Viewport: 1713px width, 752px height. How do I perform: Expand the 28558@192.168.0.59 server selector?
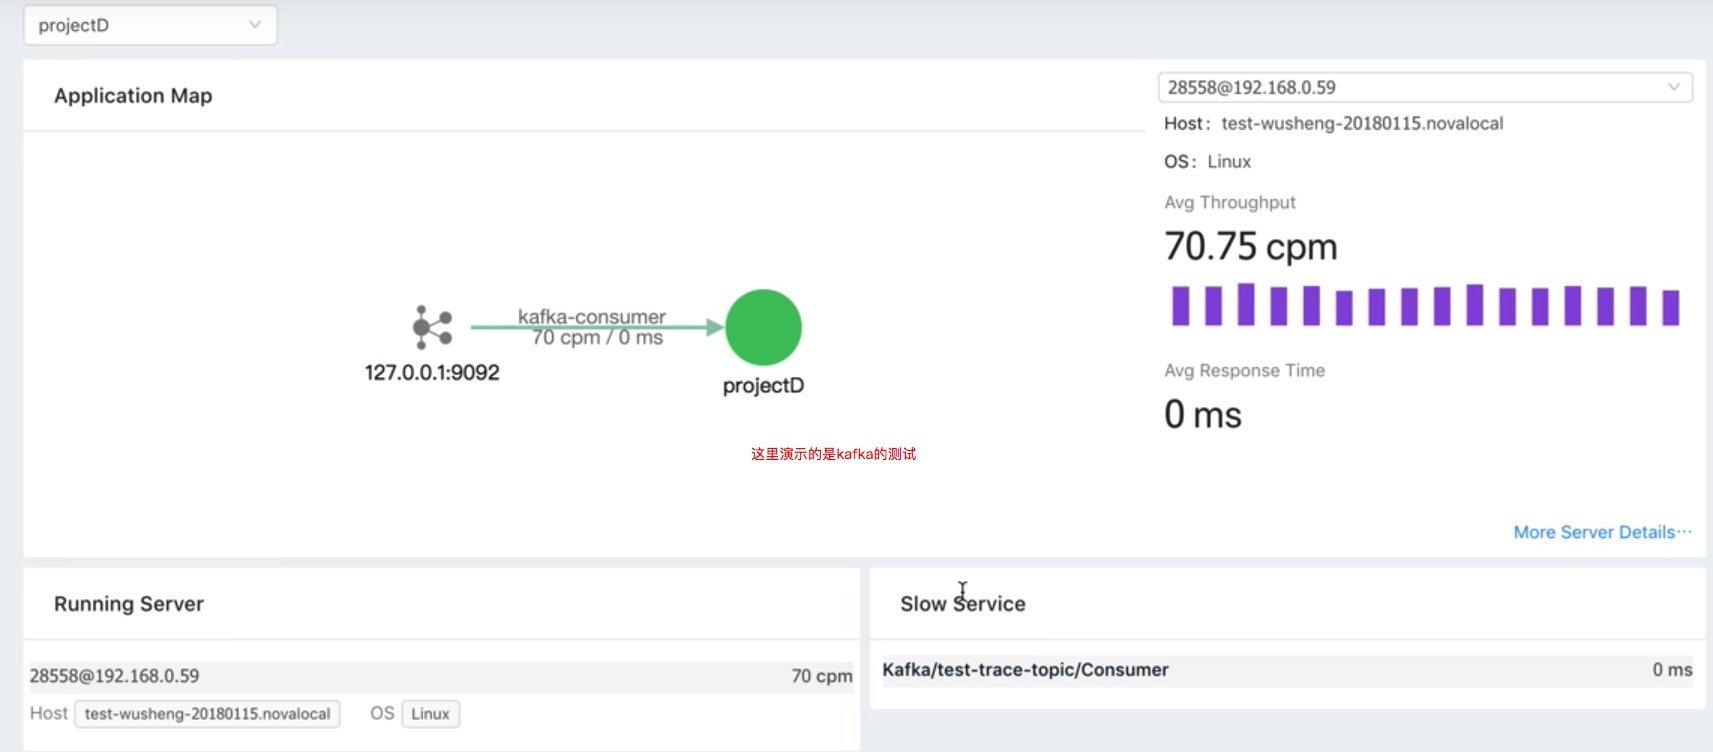click(1410, 88)
